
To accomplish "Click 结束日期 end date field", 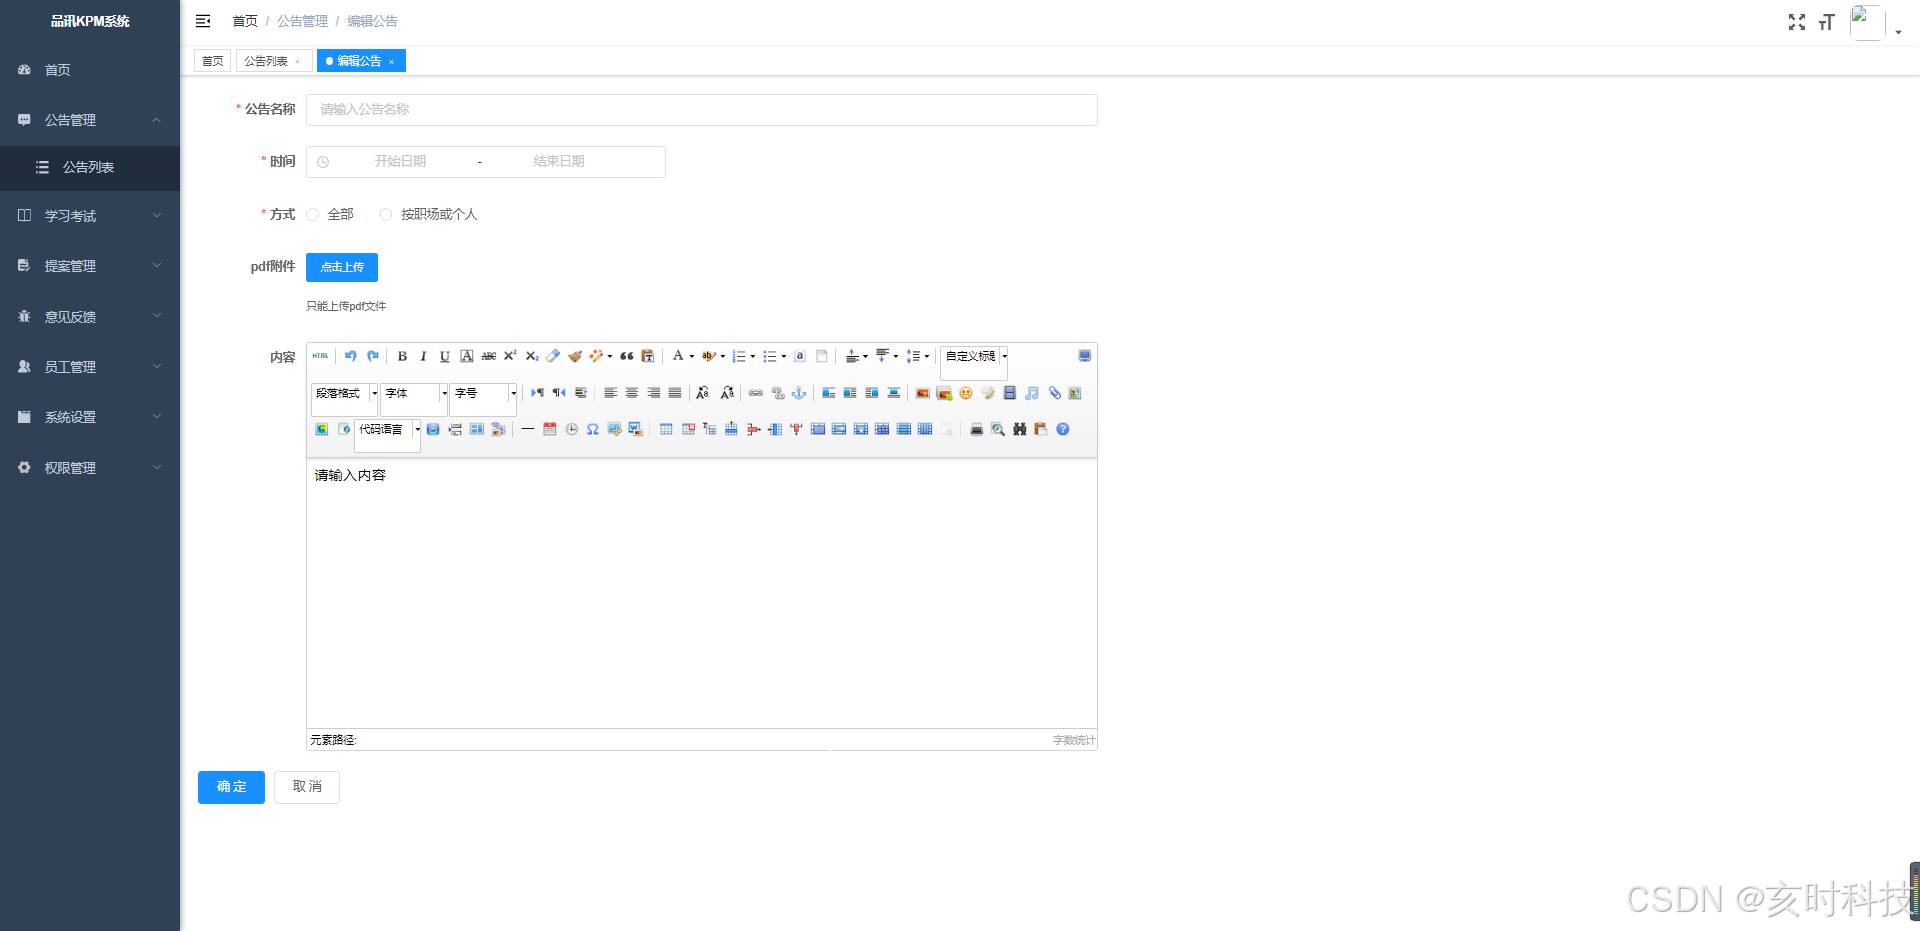I will tap(559, 162).
